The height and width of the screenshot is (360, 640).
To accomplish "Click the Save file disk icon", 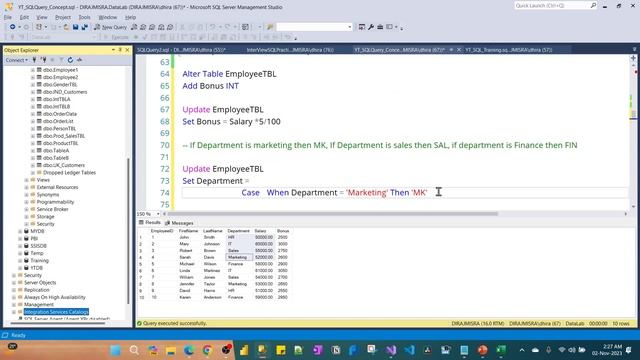I will pos(76,27).
